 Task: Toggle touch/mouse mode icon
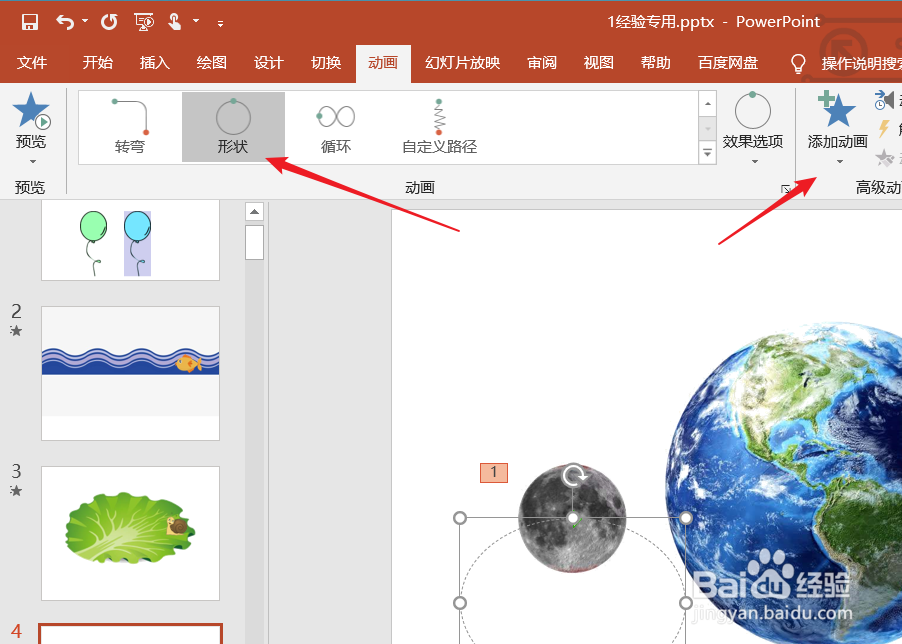pos(175,22)
